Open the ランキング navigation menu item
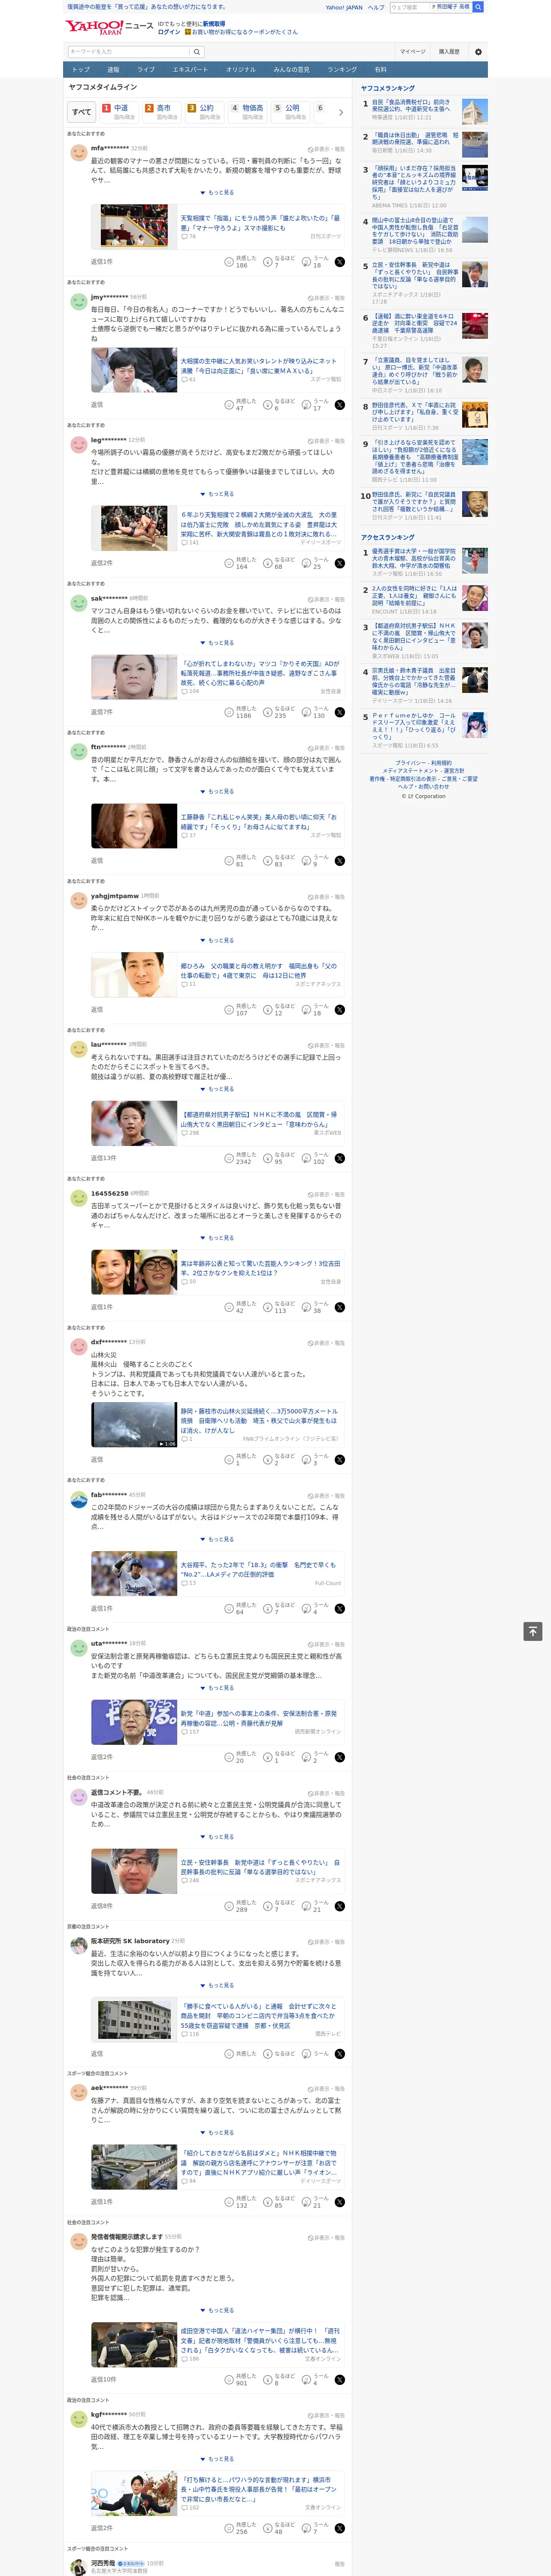This screenshot has width=551, height=2576. tap(342, 70)
